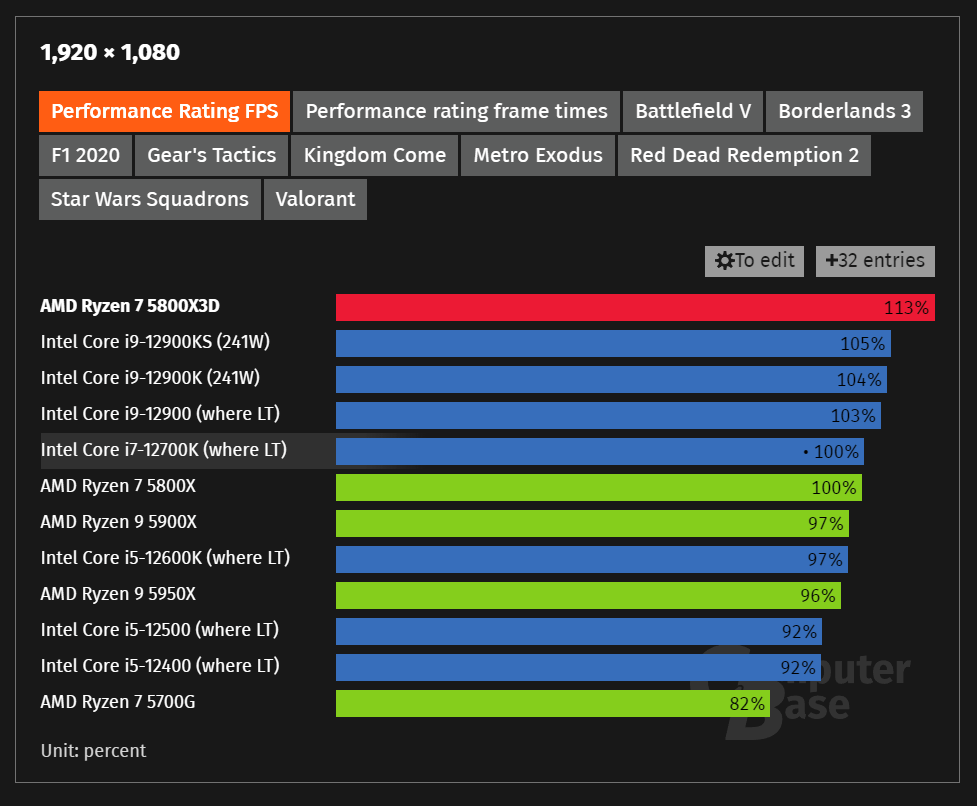Click the blue 104% bar
The width and height of the screenshot is (977, 806).
(611, 380)
